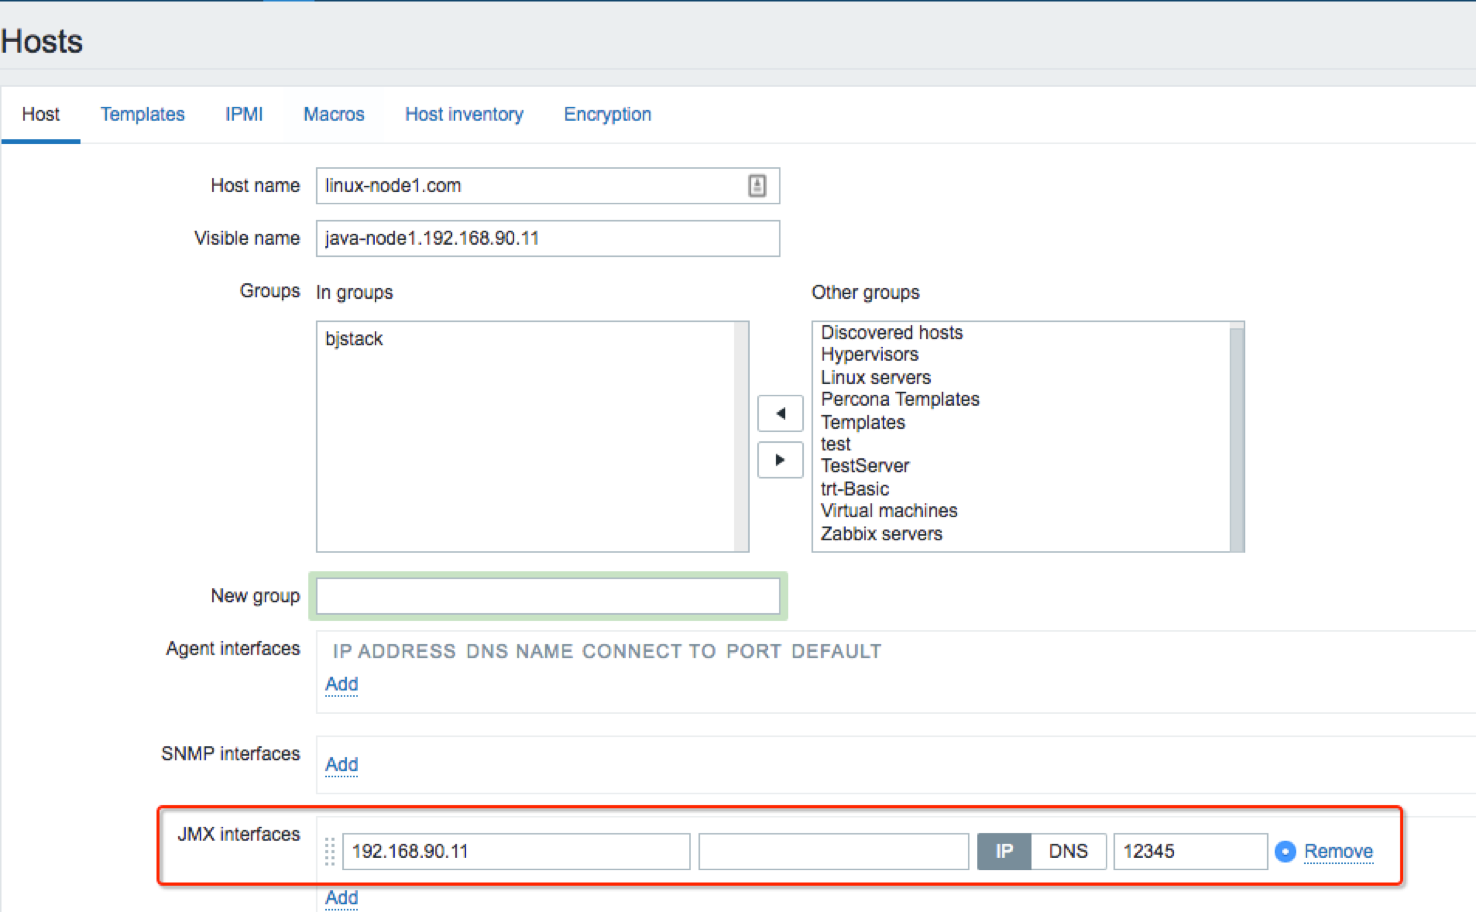Go to the Macros tab

point(334,114)
